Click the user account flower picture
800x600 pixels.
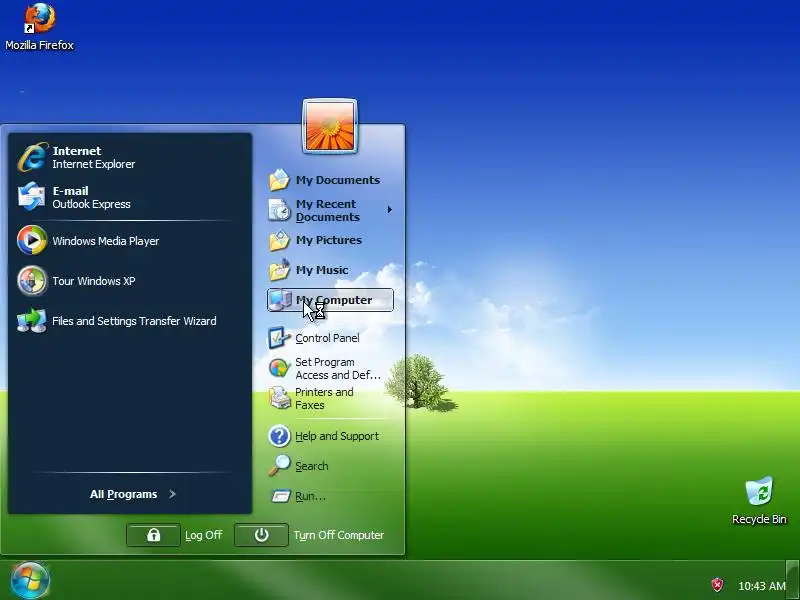pos(330,126)
